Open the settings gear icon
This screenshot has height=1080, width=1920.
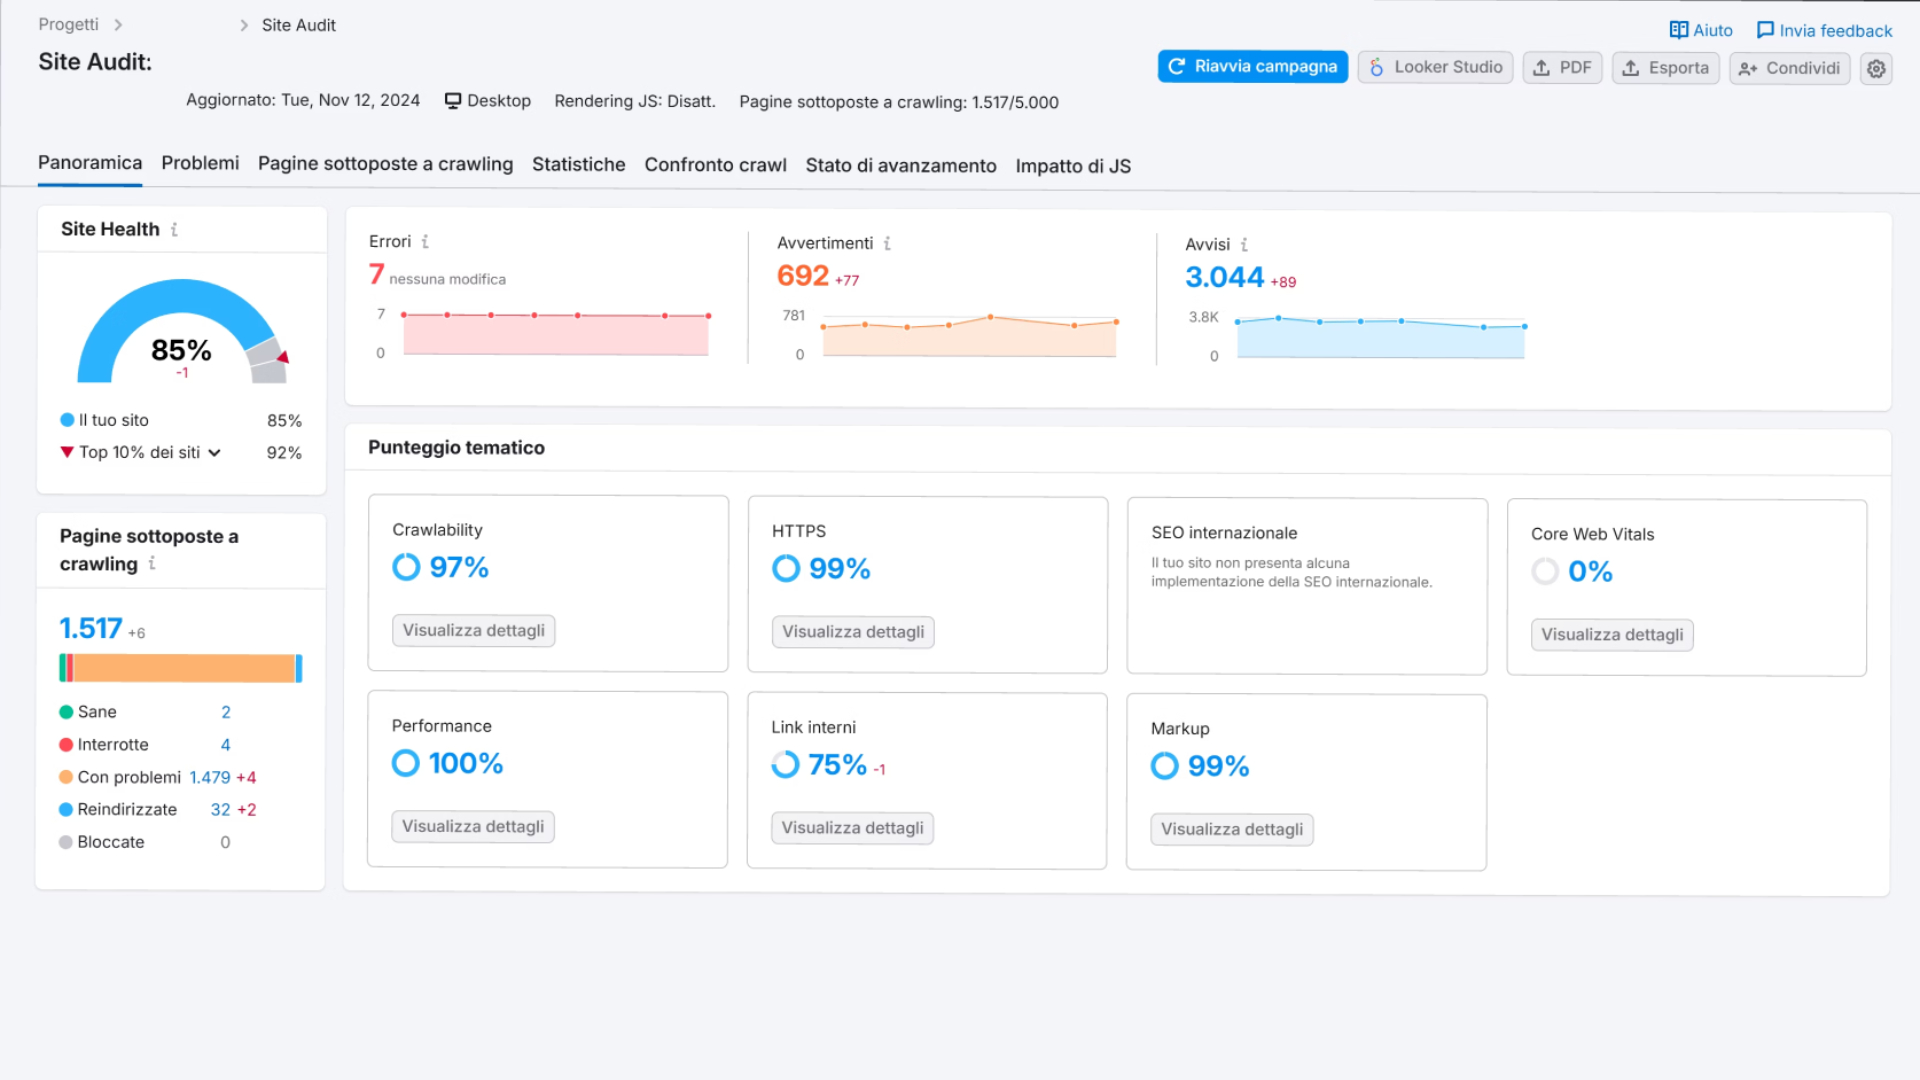pos(1876,69)
